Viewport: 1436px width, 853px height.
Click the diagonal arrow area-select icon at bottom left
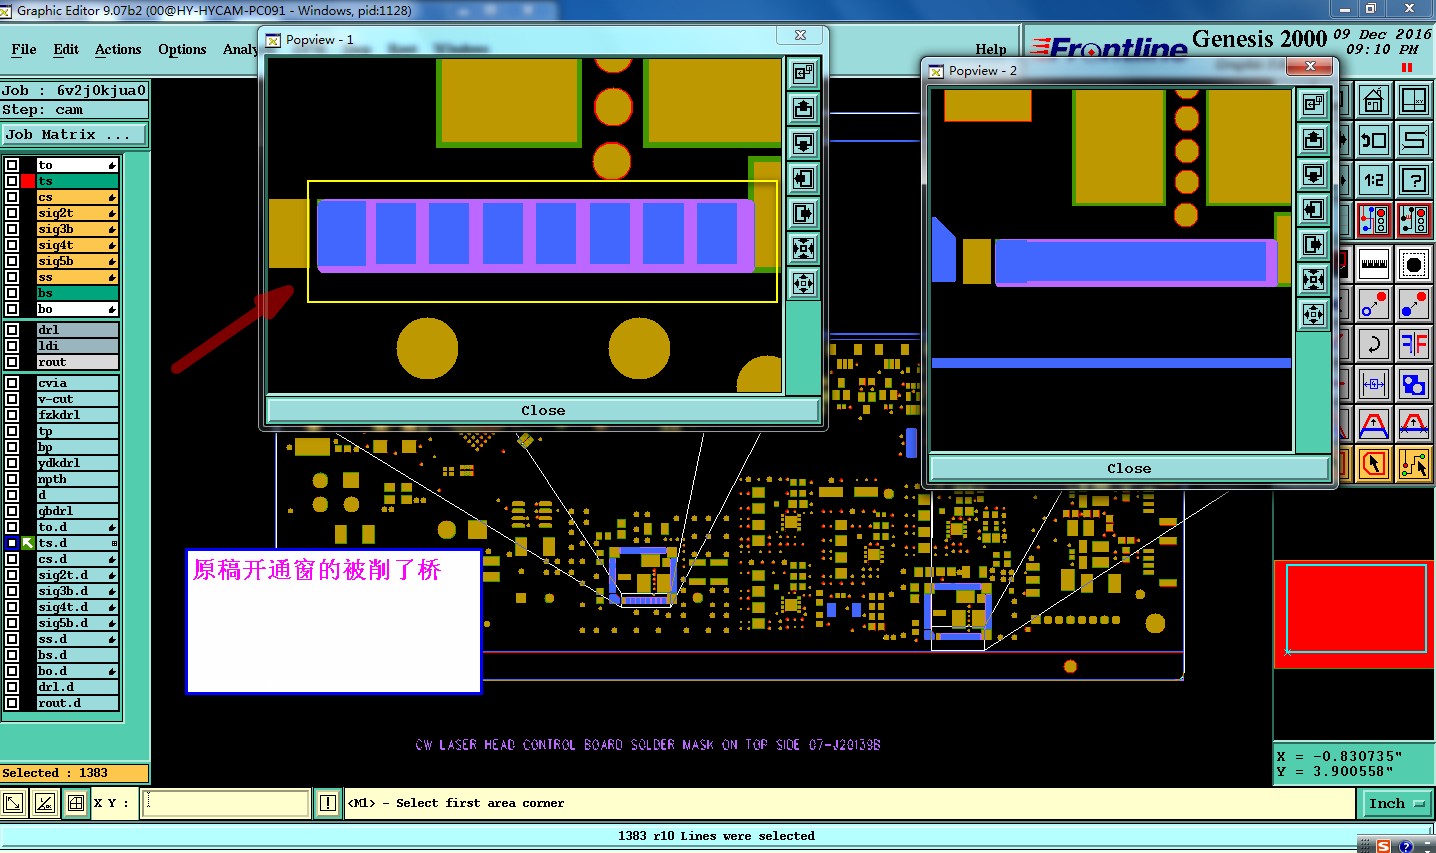(13, 803)
